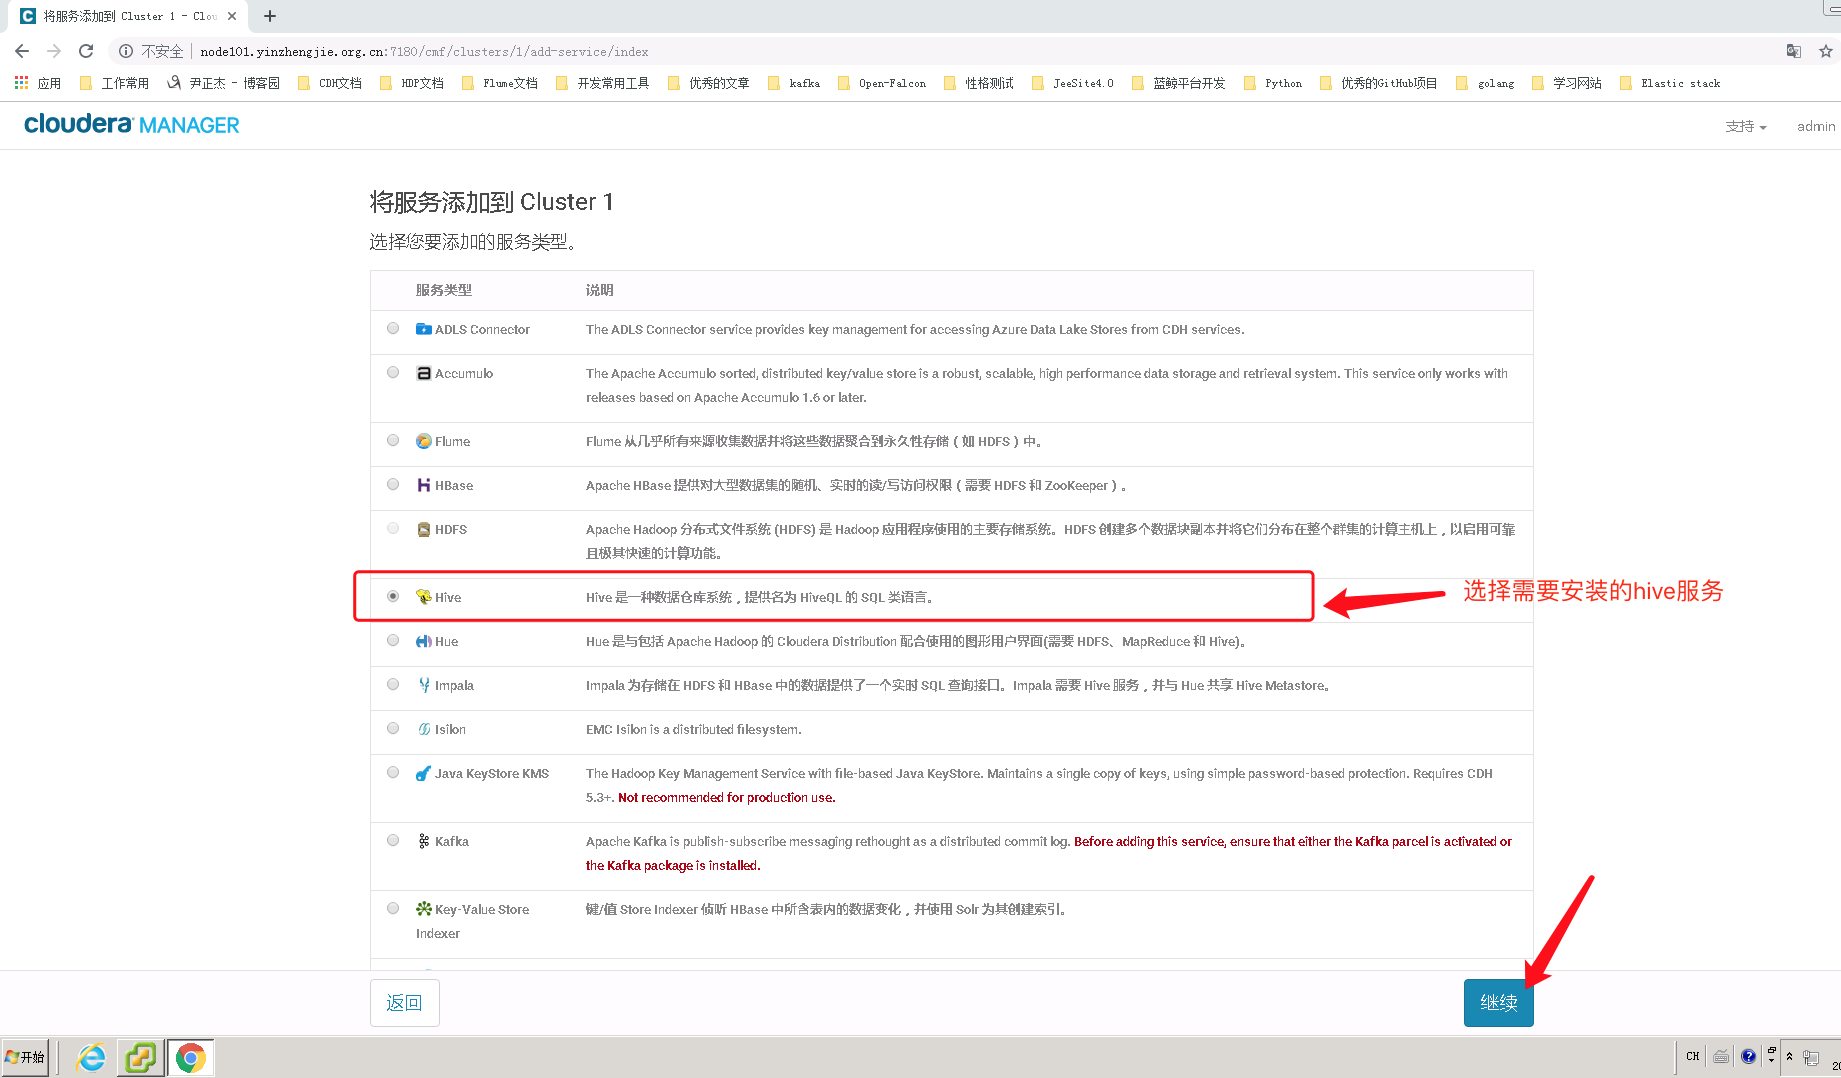This screenshot has height=1078, width=1841.
Task: Select the Flume radio button
Action: (x=392, y=440)
